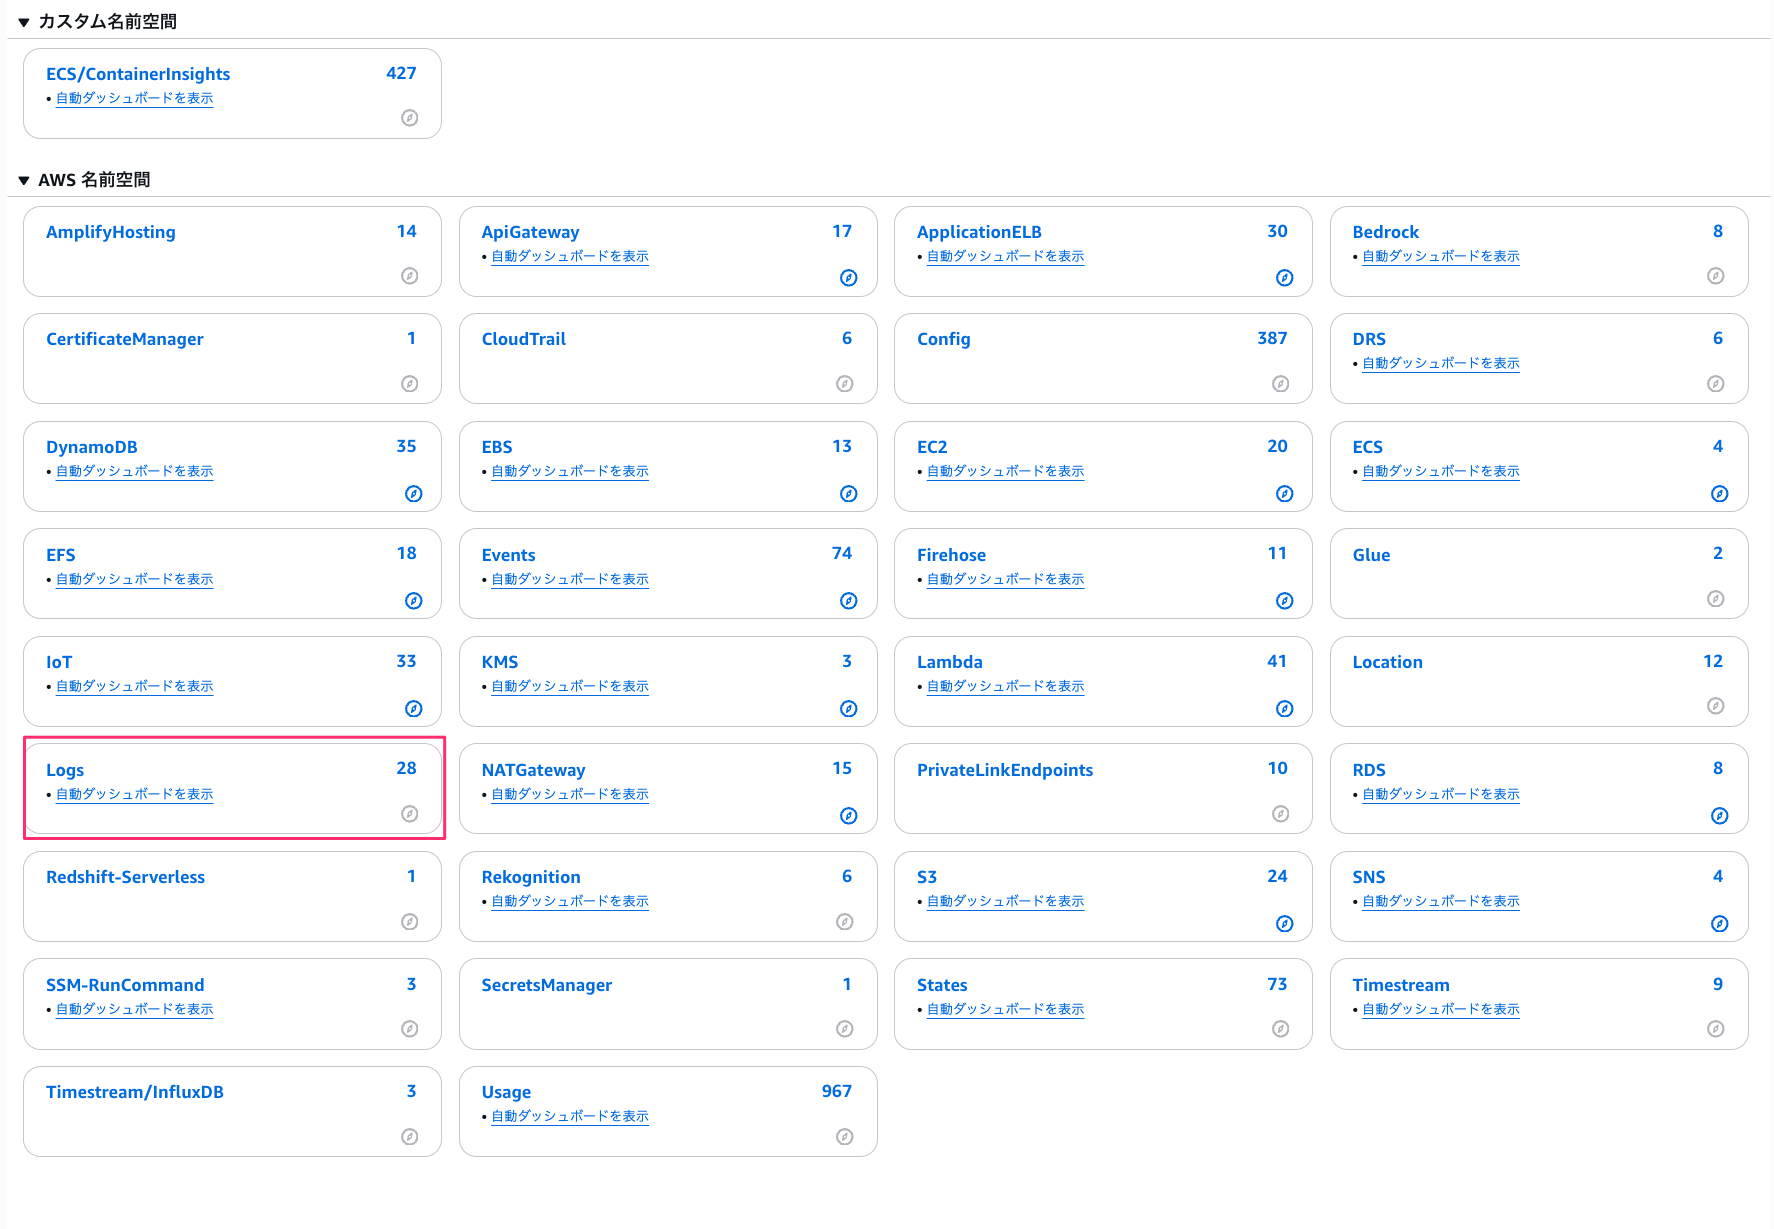Open the Bedrock namespace

[x=1386, y=232]
